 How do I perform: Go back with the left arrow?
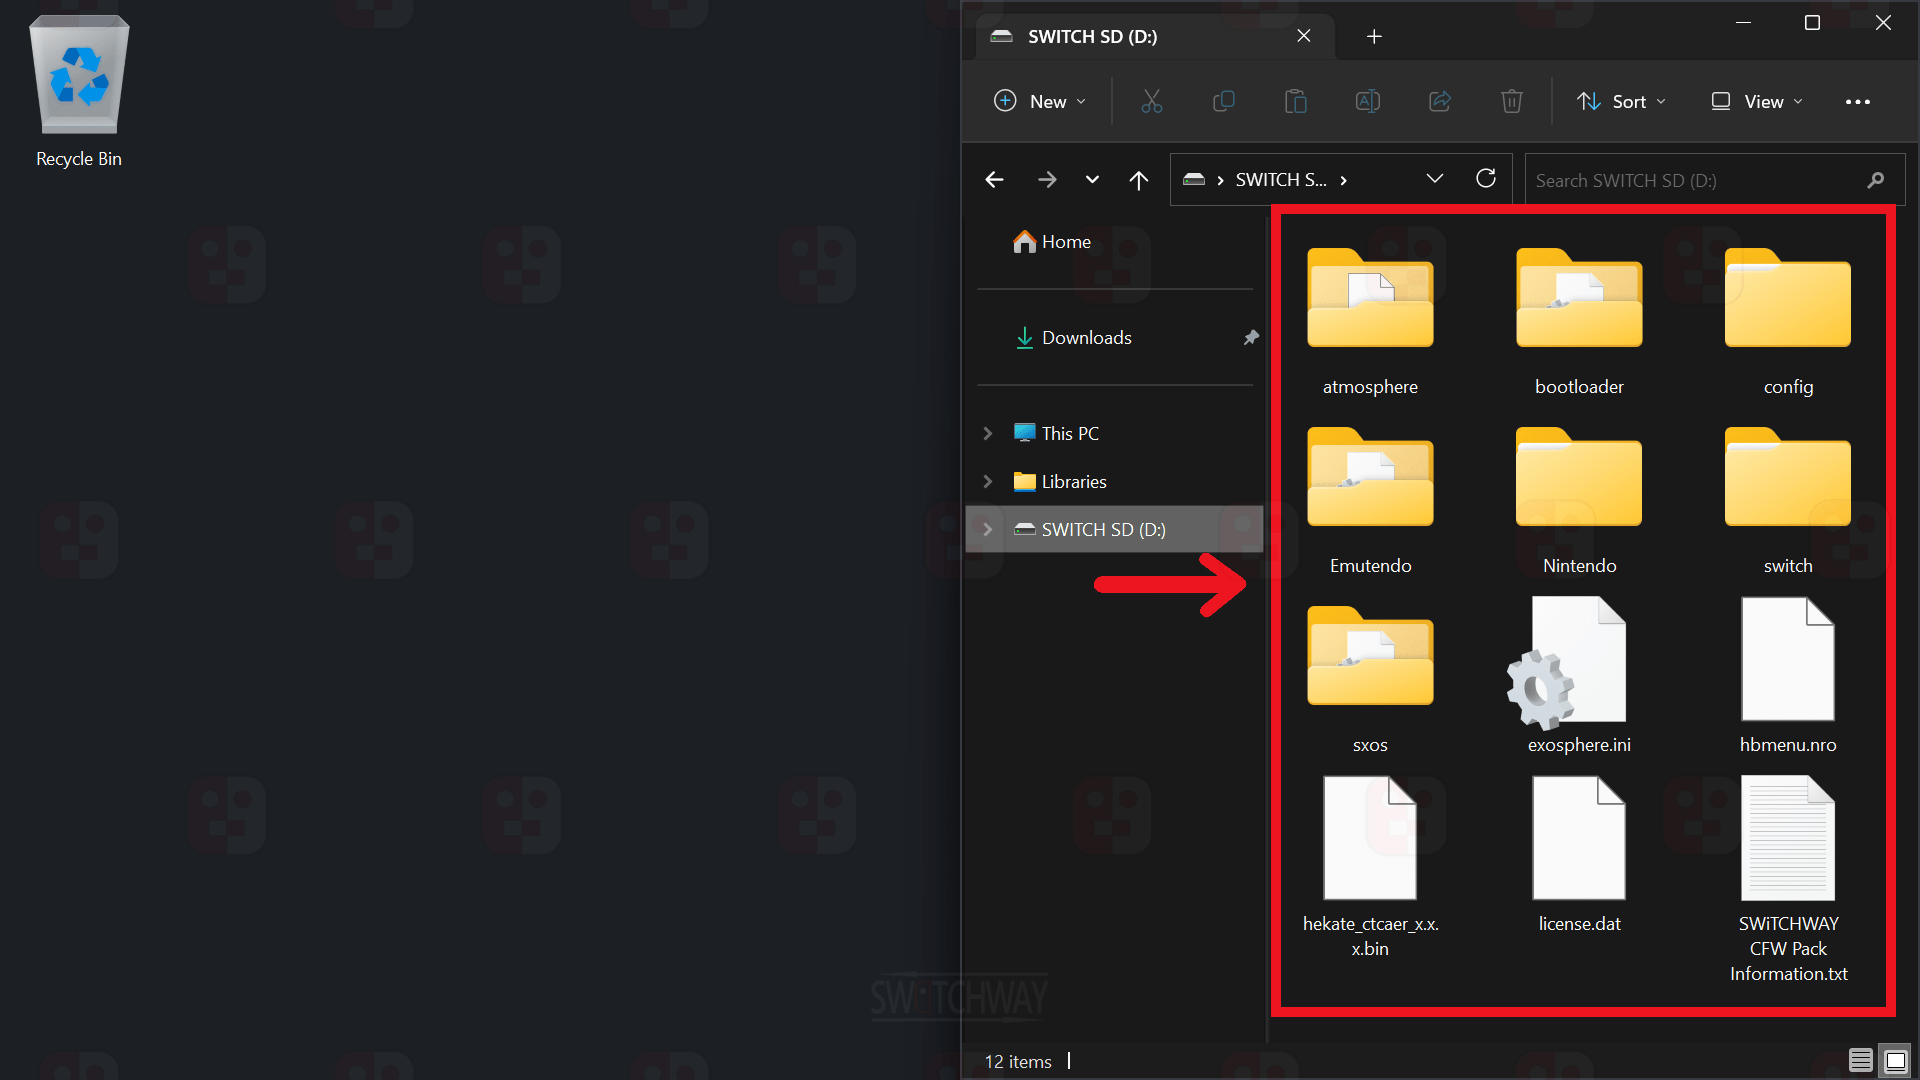point(994,180)
